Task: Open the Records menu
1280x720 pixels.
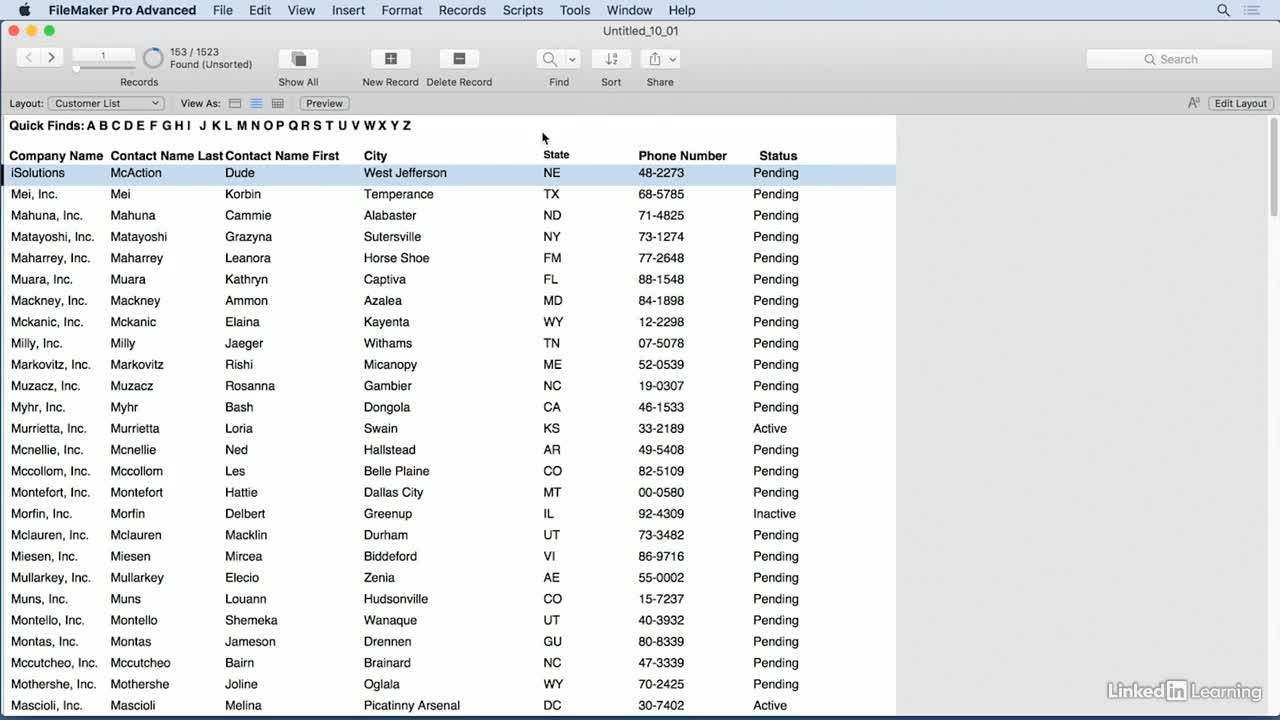Action: (x=462, y=10)
